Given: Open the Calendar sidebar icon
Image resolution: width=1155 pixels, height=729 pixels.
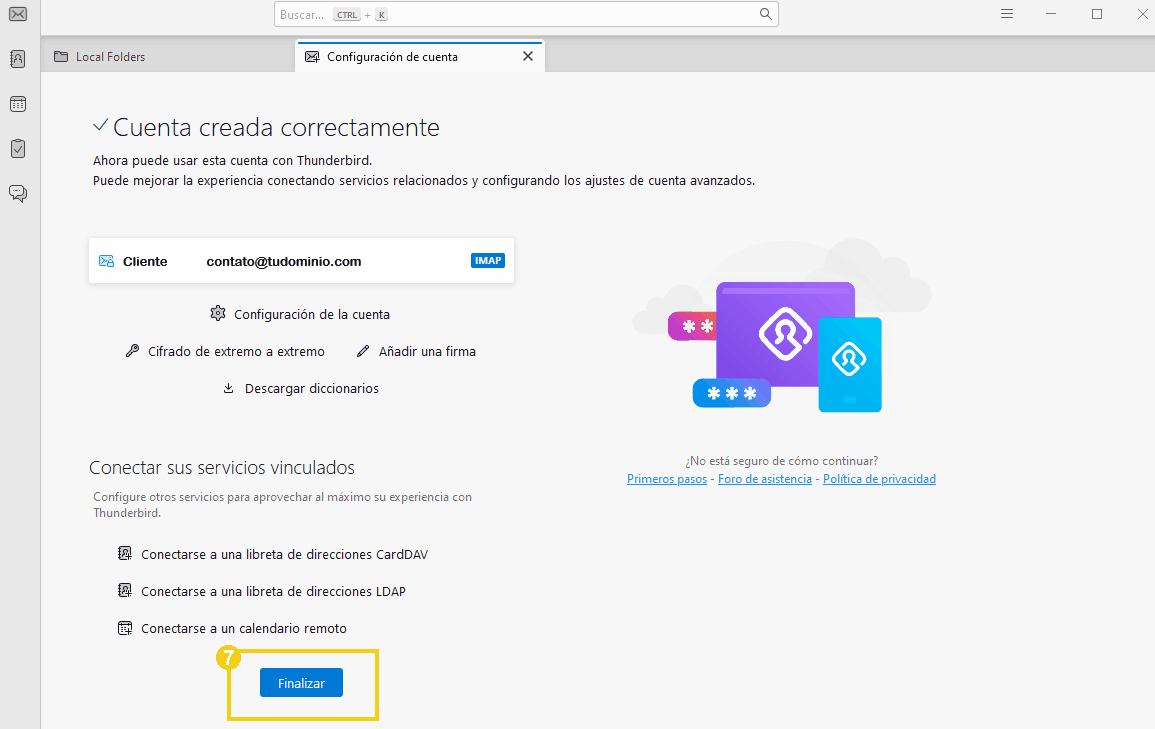Looking at the screenshot, I should [18, 104].
